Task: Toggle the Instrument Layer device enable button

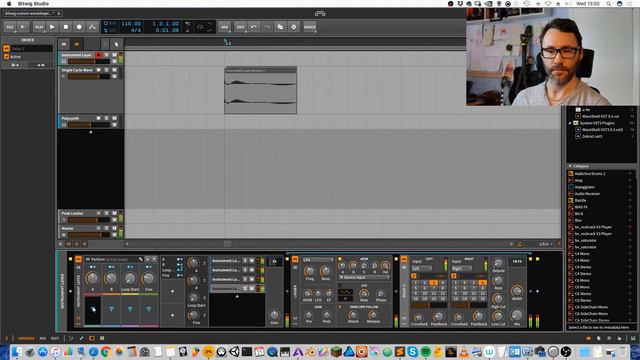Action: (x=78, y=259)
